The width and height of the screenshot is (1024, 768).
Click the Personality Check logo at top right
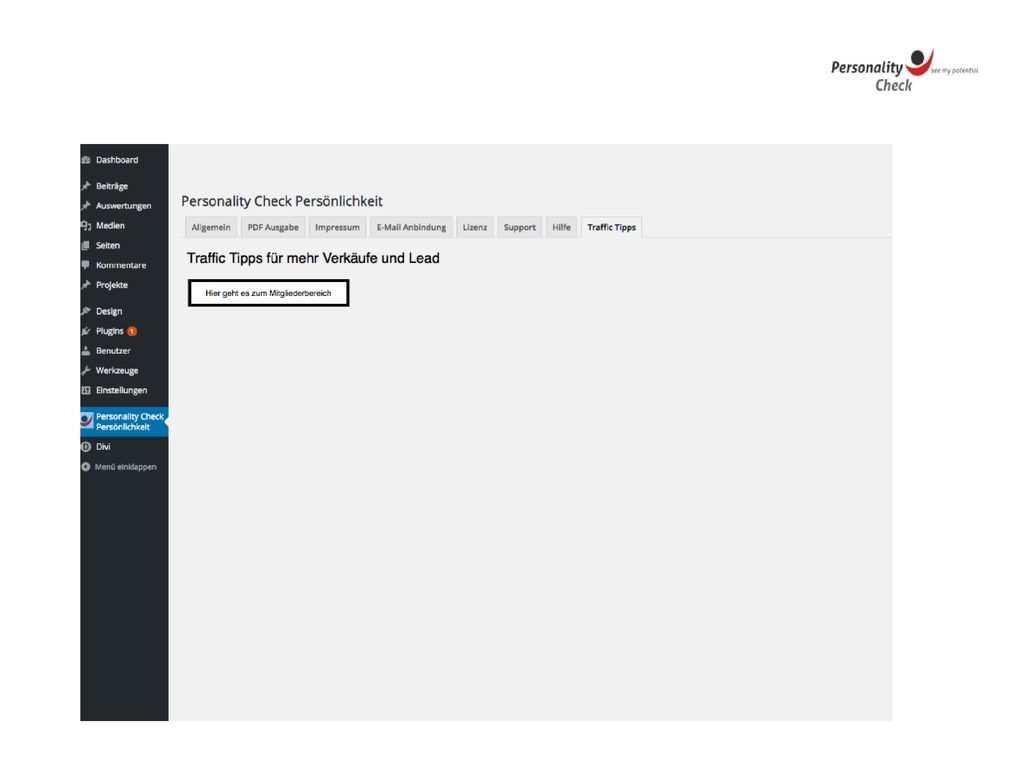tap(904, 71)
